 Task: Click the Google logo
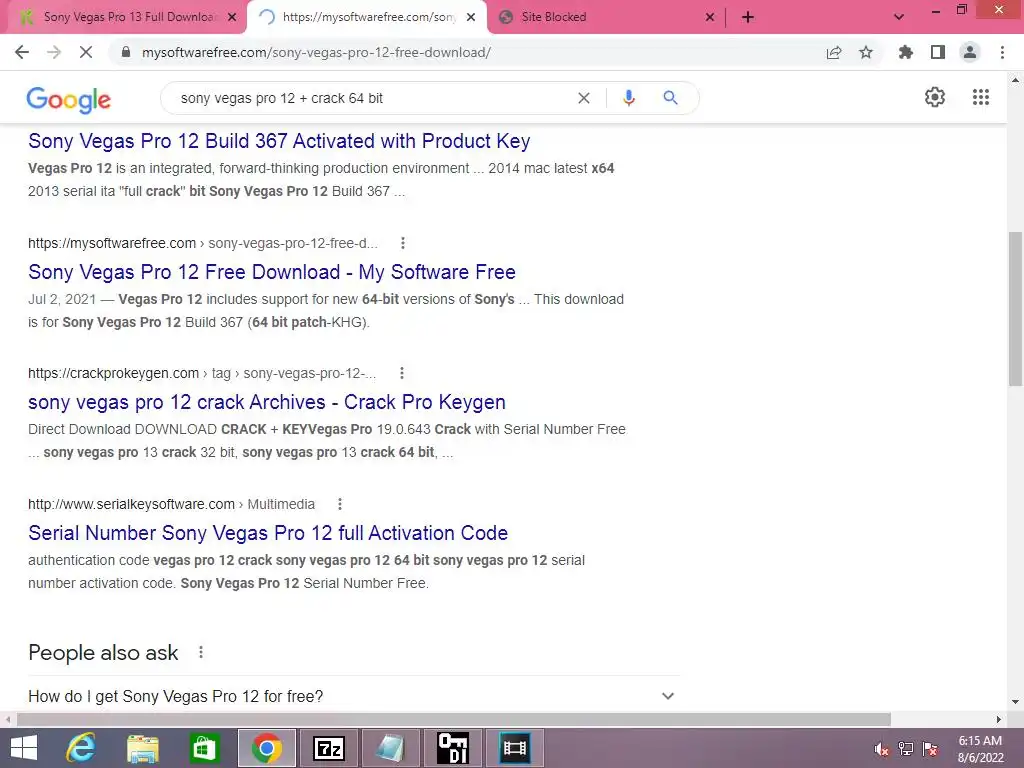[x=69, y=99]
